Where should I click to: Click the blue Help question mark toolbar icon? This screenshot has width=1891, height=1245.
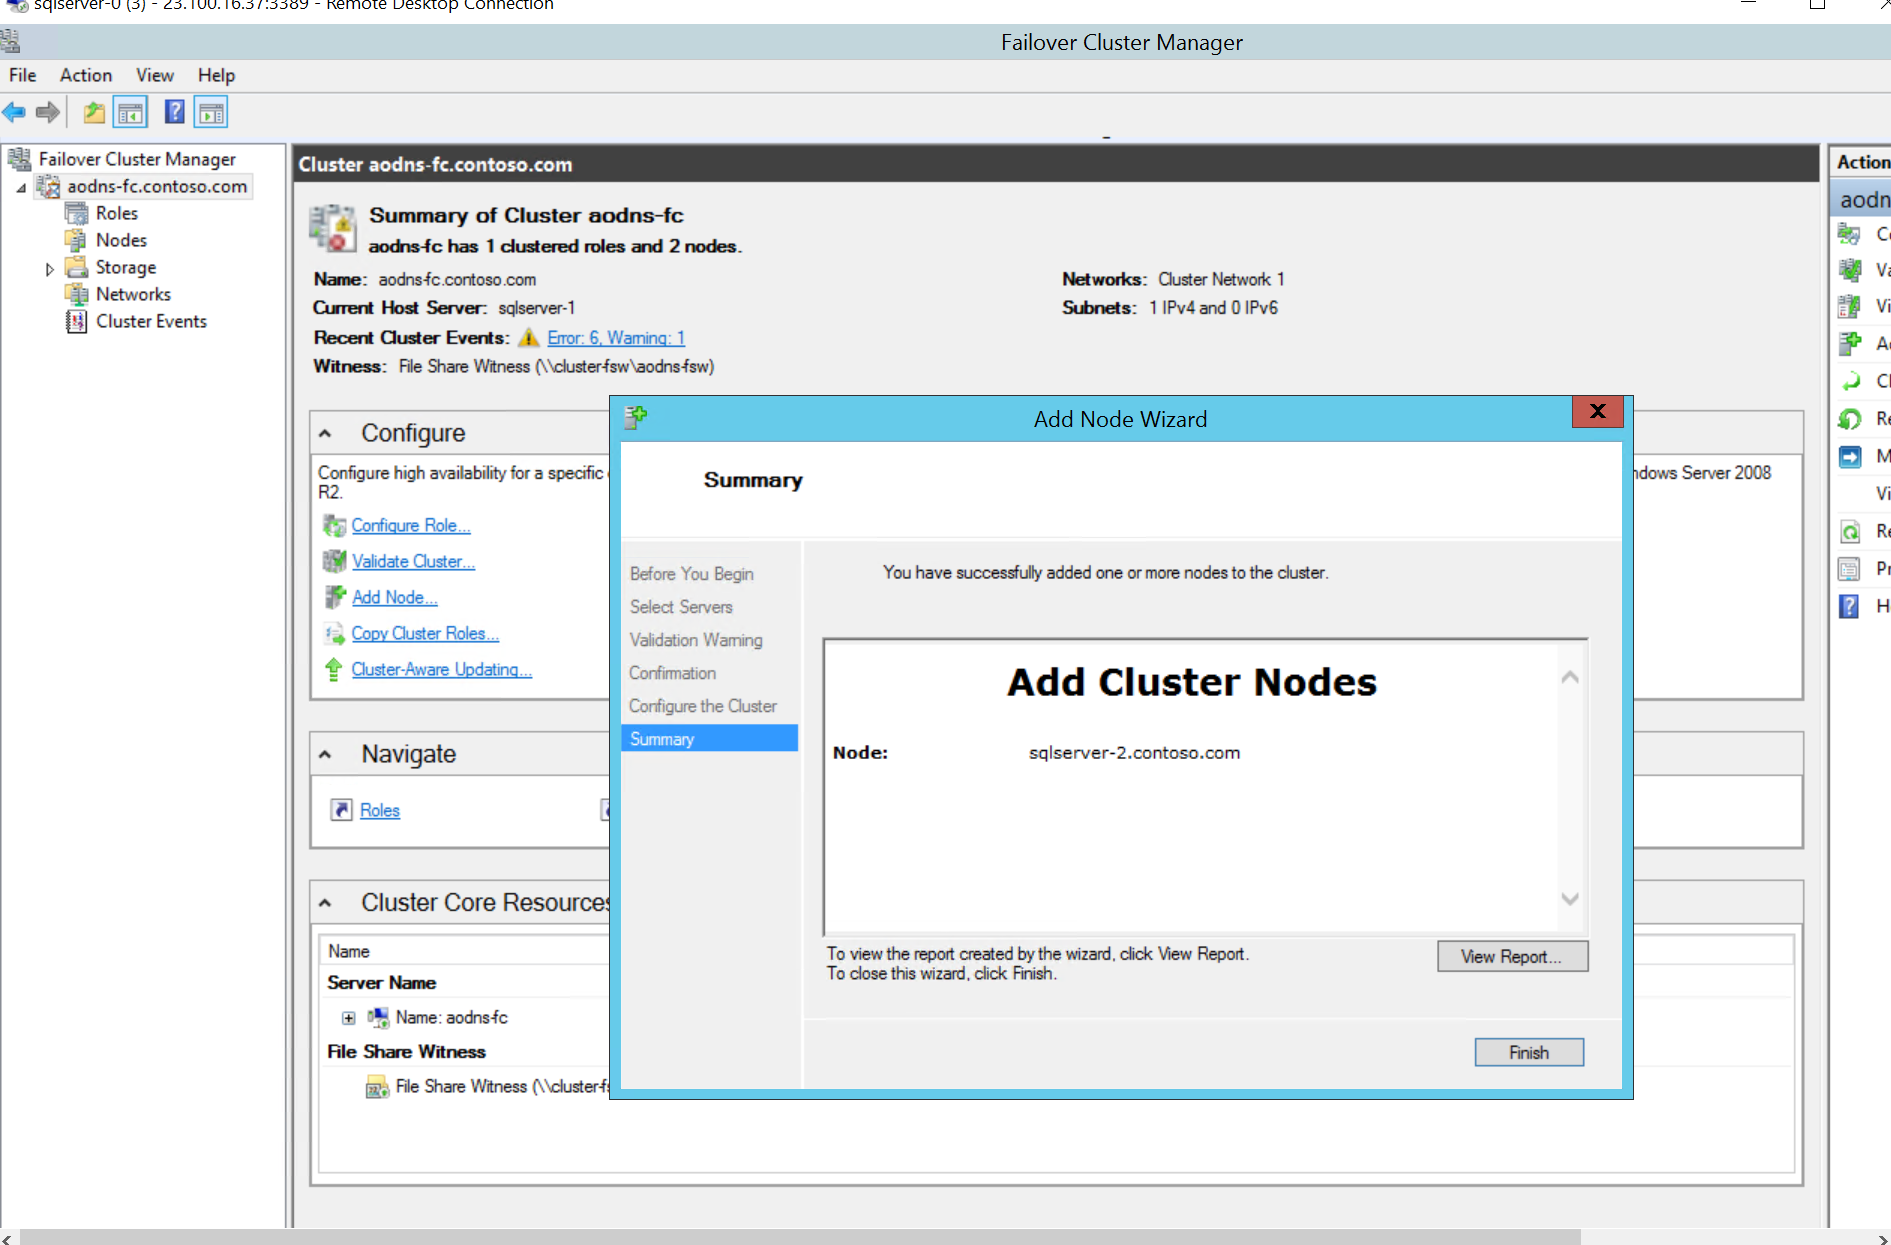(x=174, y=112)
